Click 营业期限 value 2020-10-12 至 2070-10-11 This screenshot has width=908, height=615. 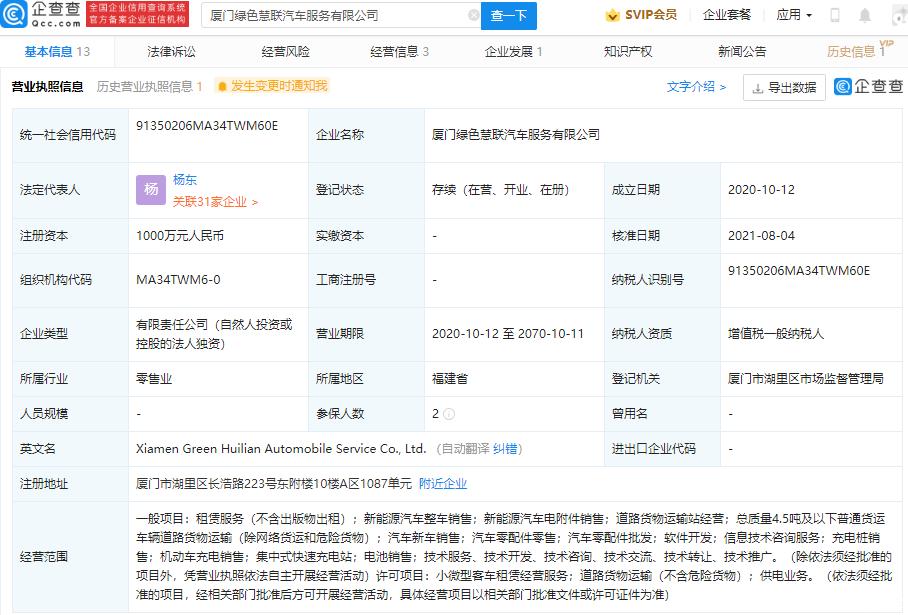point(508,334)
